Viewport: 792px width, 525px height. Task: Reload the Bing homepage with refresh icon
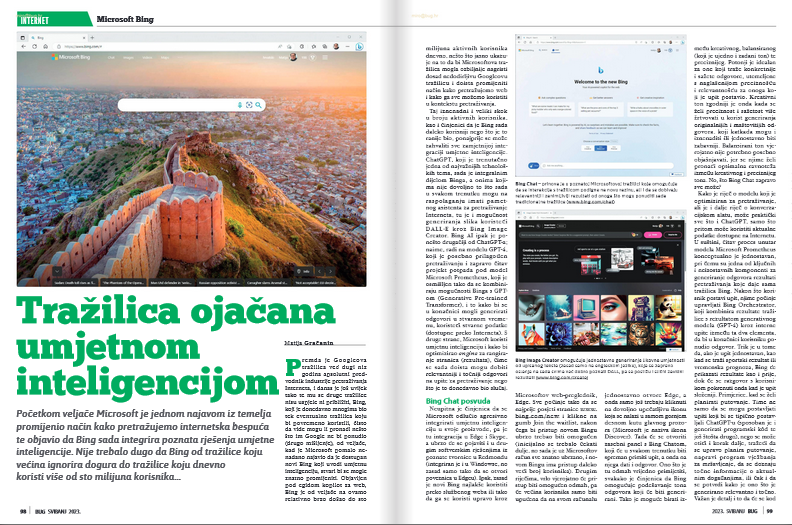point(34,46)
